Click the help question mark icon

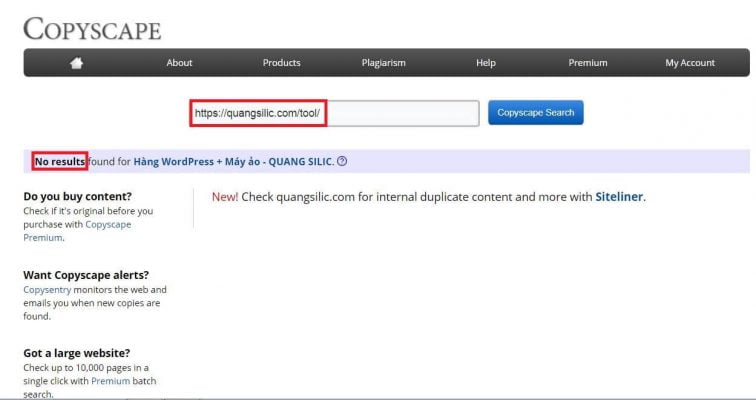(342, 161)
